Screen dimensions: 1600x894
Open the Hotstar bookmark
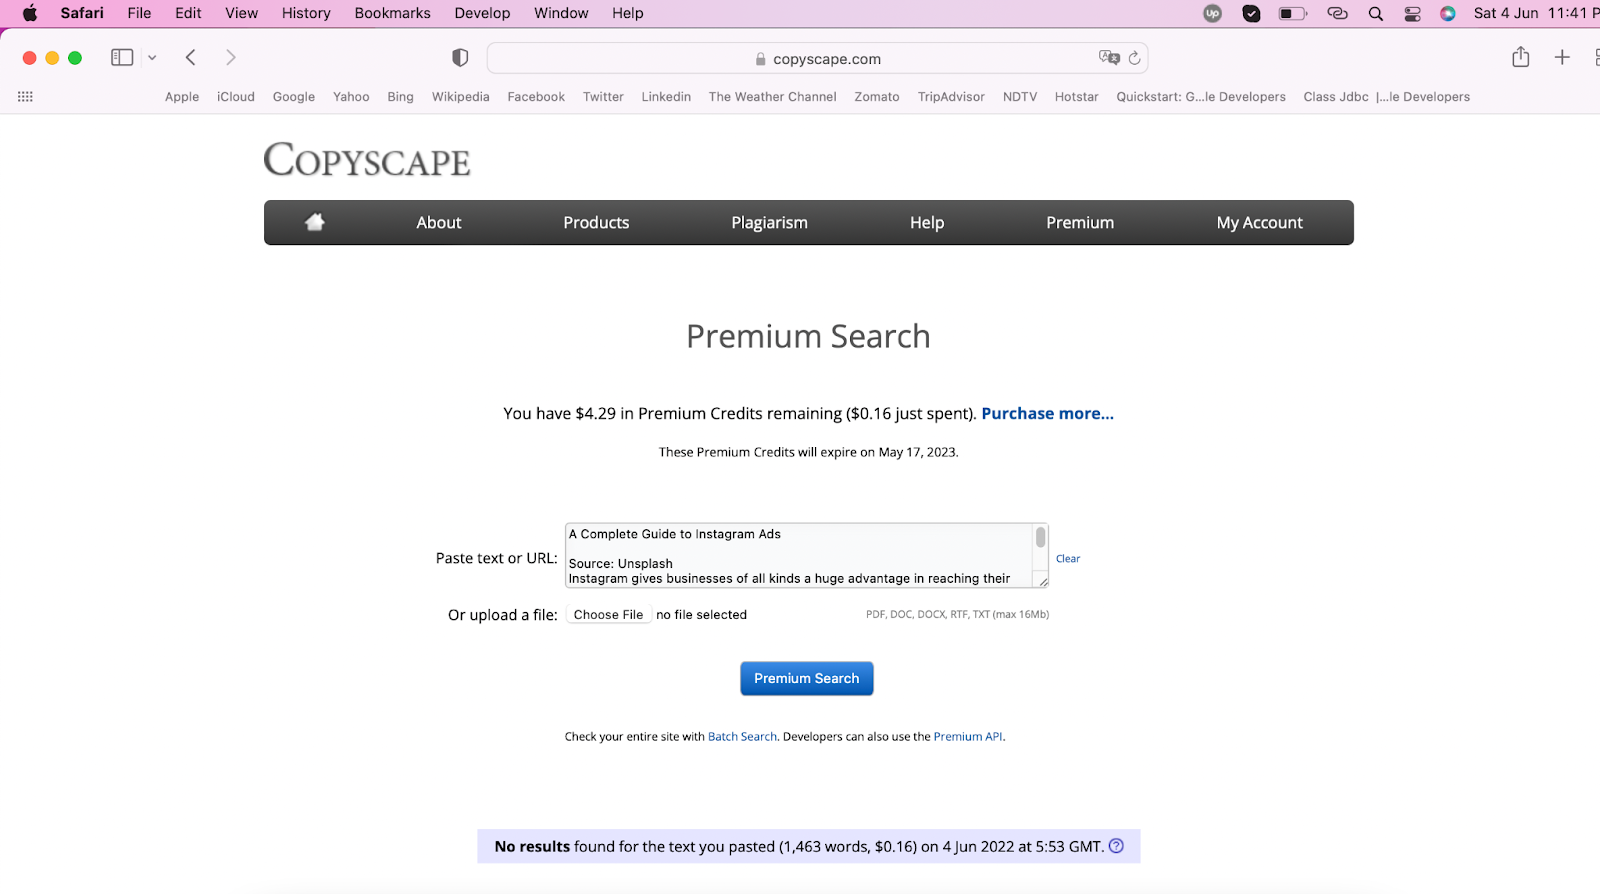click(1076, 97)
